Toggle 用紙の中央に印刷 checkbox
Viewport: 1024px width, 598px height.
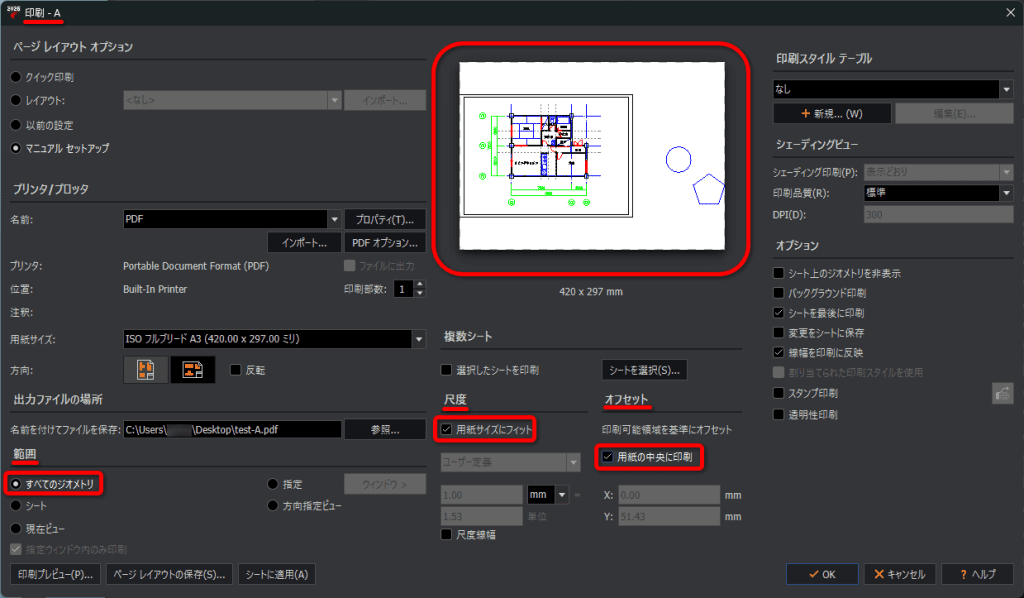(x=607, y=456)
